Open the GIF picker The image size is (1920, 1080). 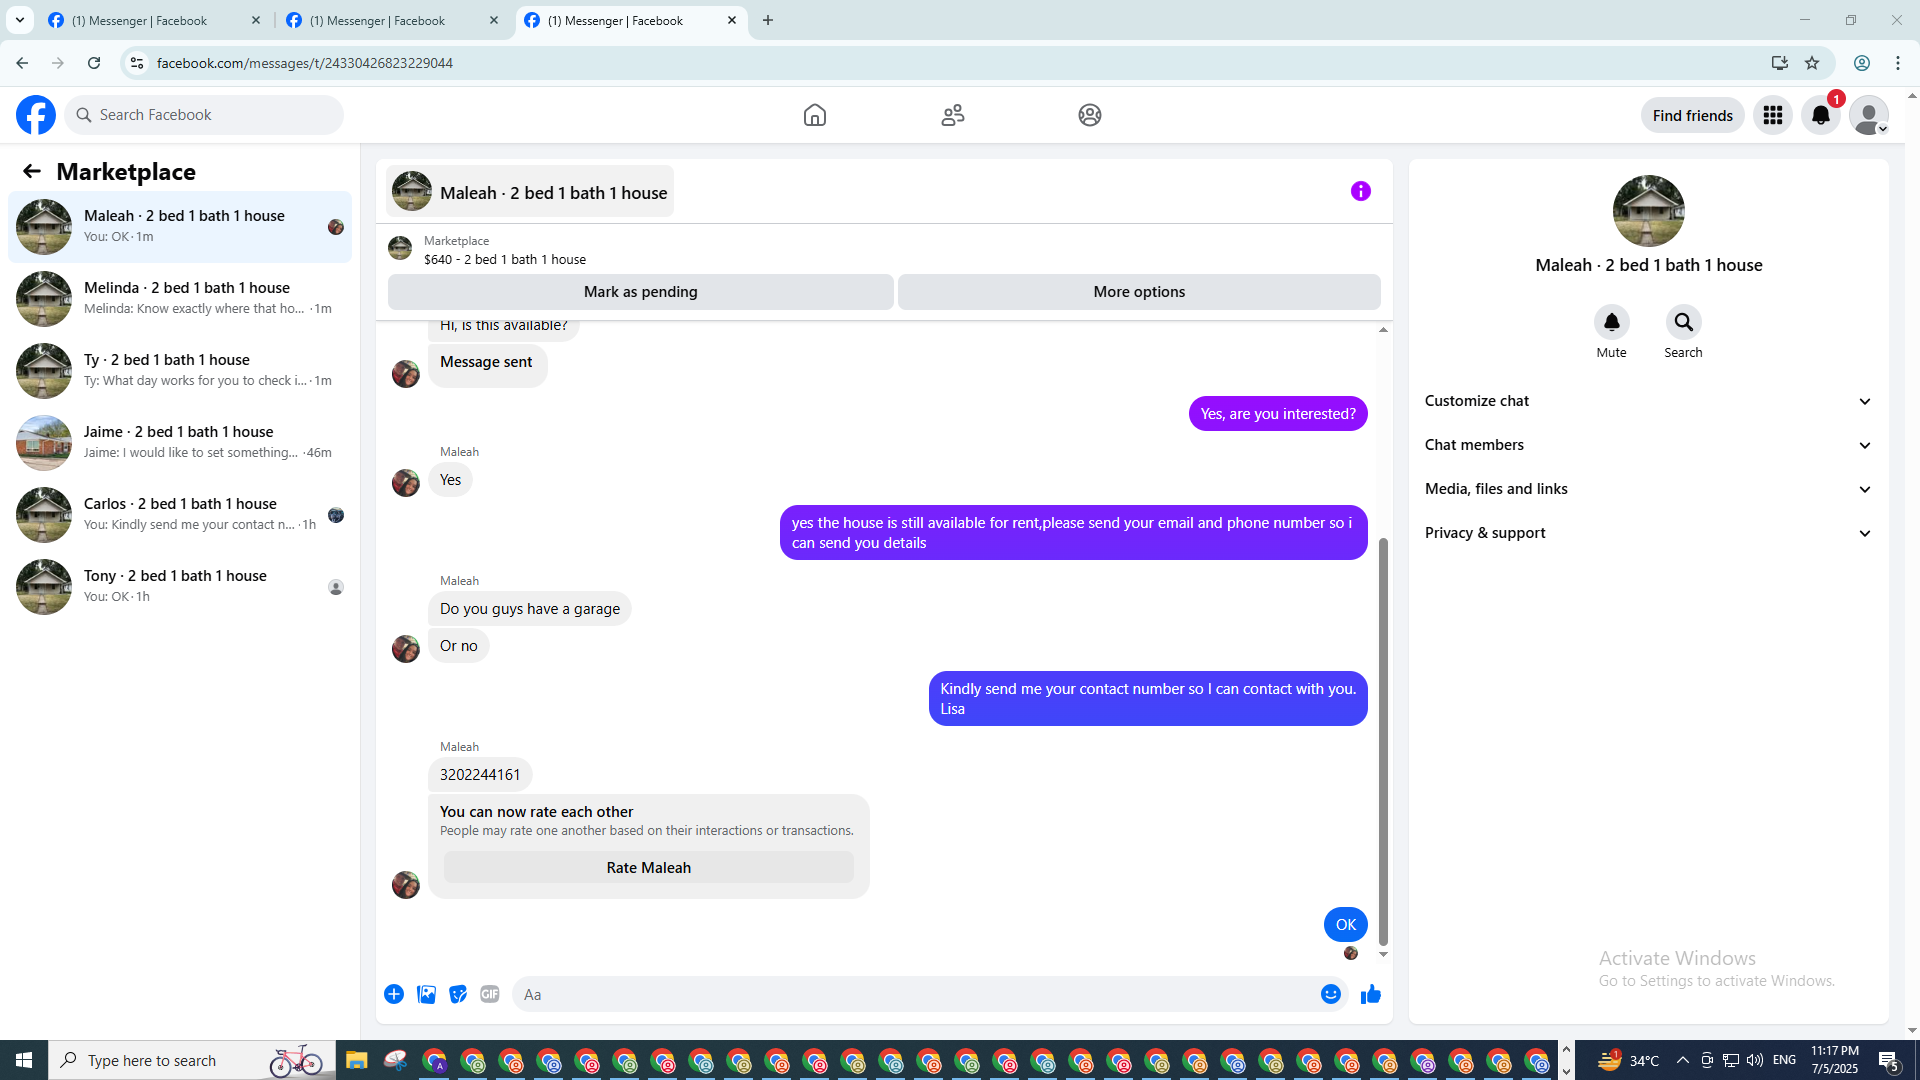pos(489,994)
